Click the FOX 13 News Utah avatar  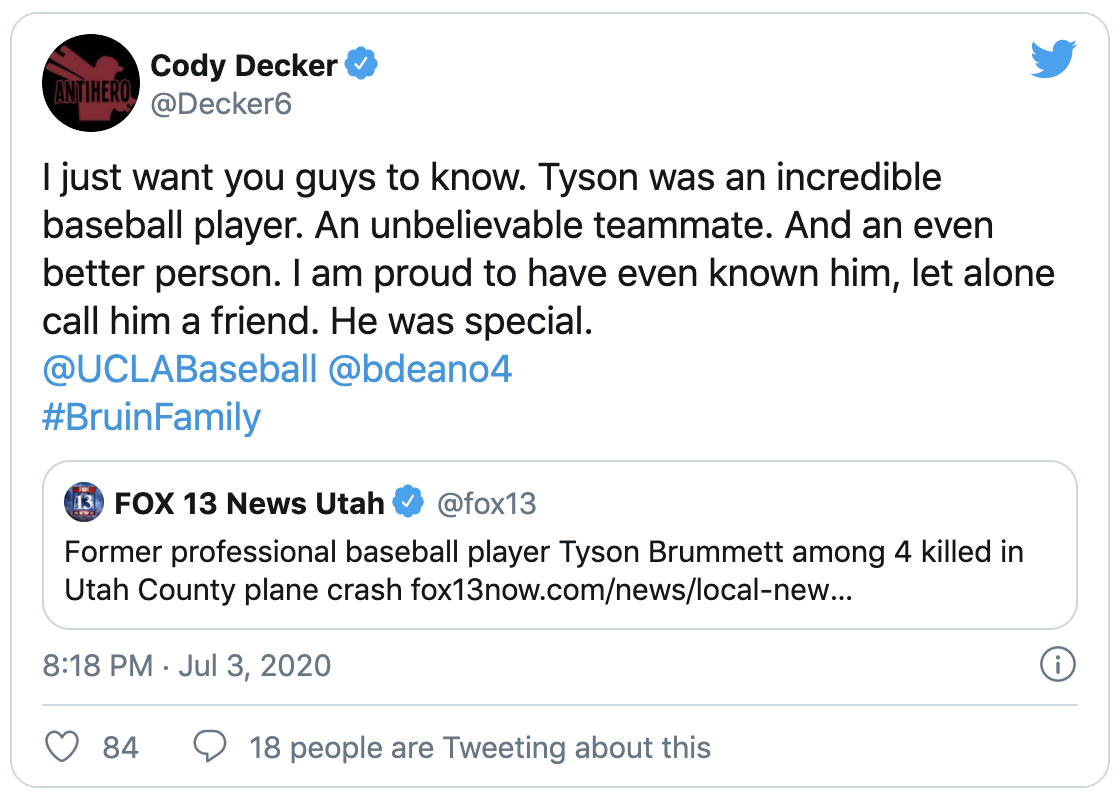click(85, 504)
